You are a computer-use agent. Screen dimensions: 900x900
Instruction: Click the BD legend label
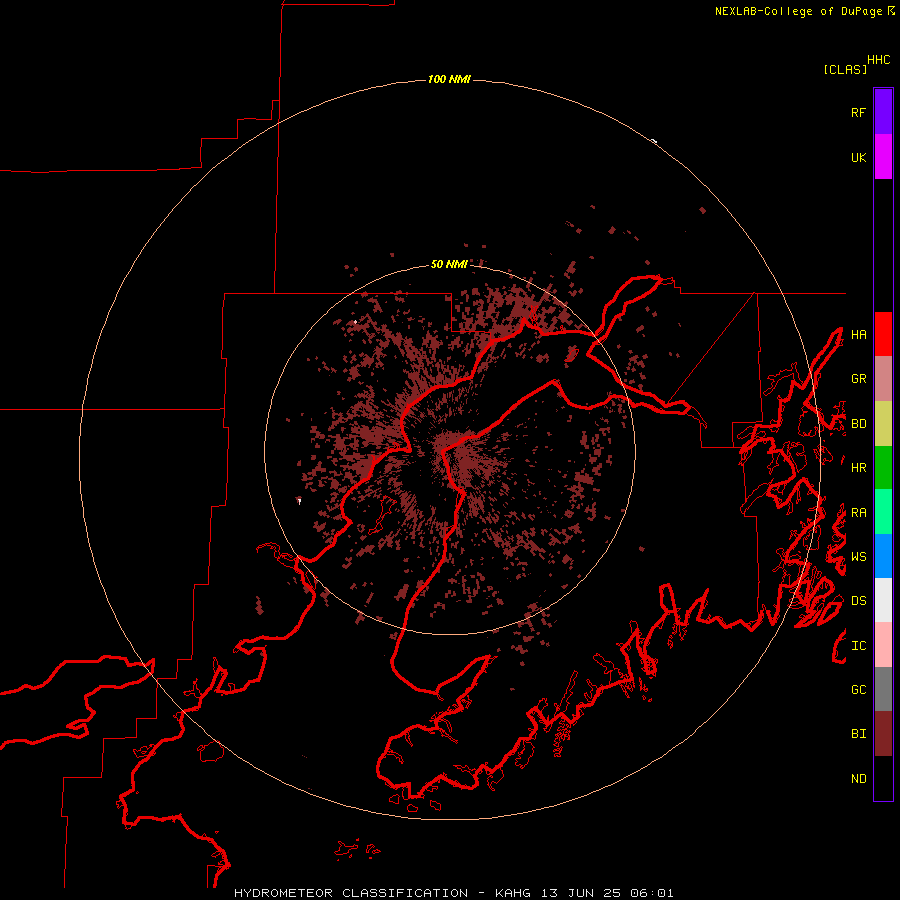(858, 424)
